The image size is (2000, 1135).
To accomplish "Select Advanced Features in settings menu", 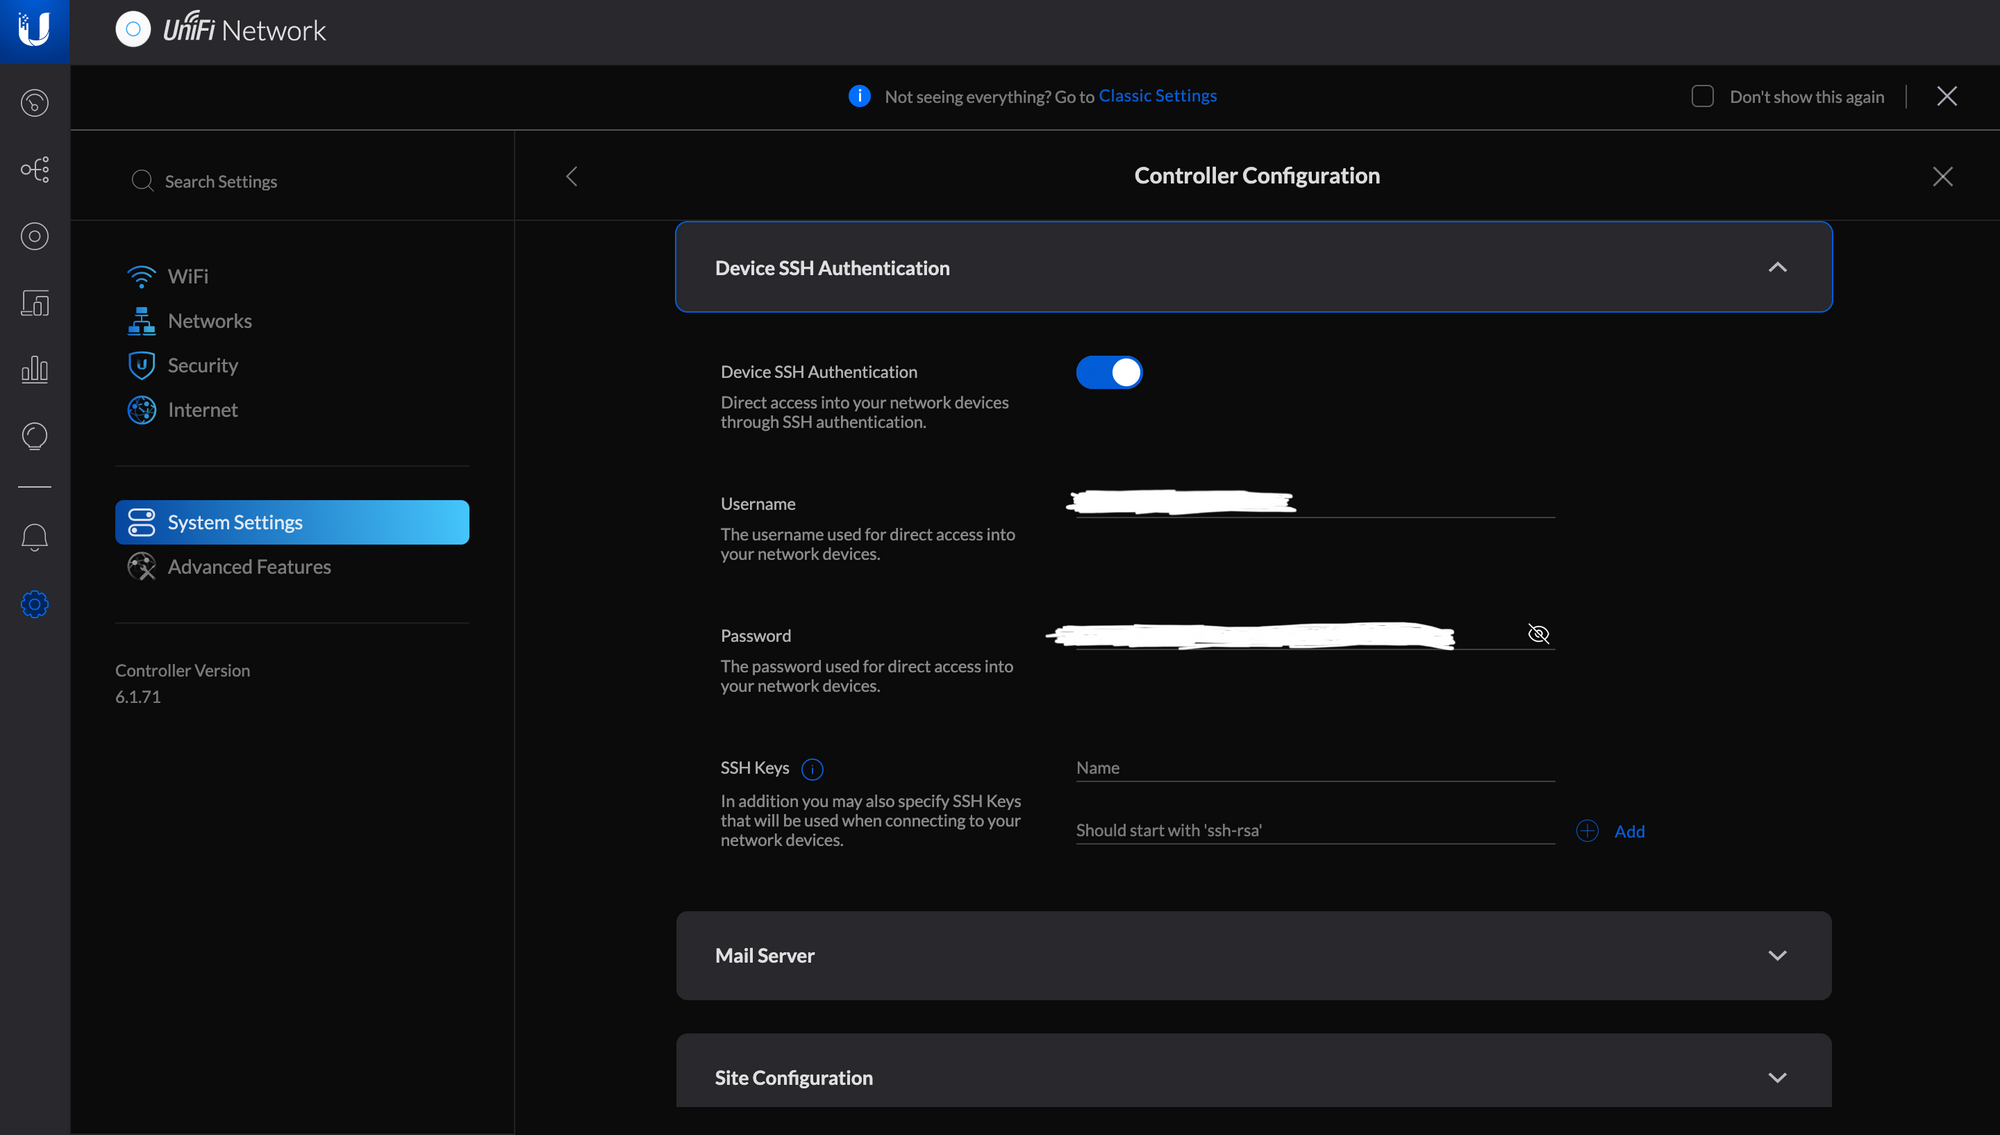I will point(249,567).
